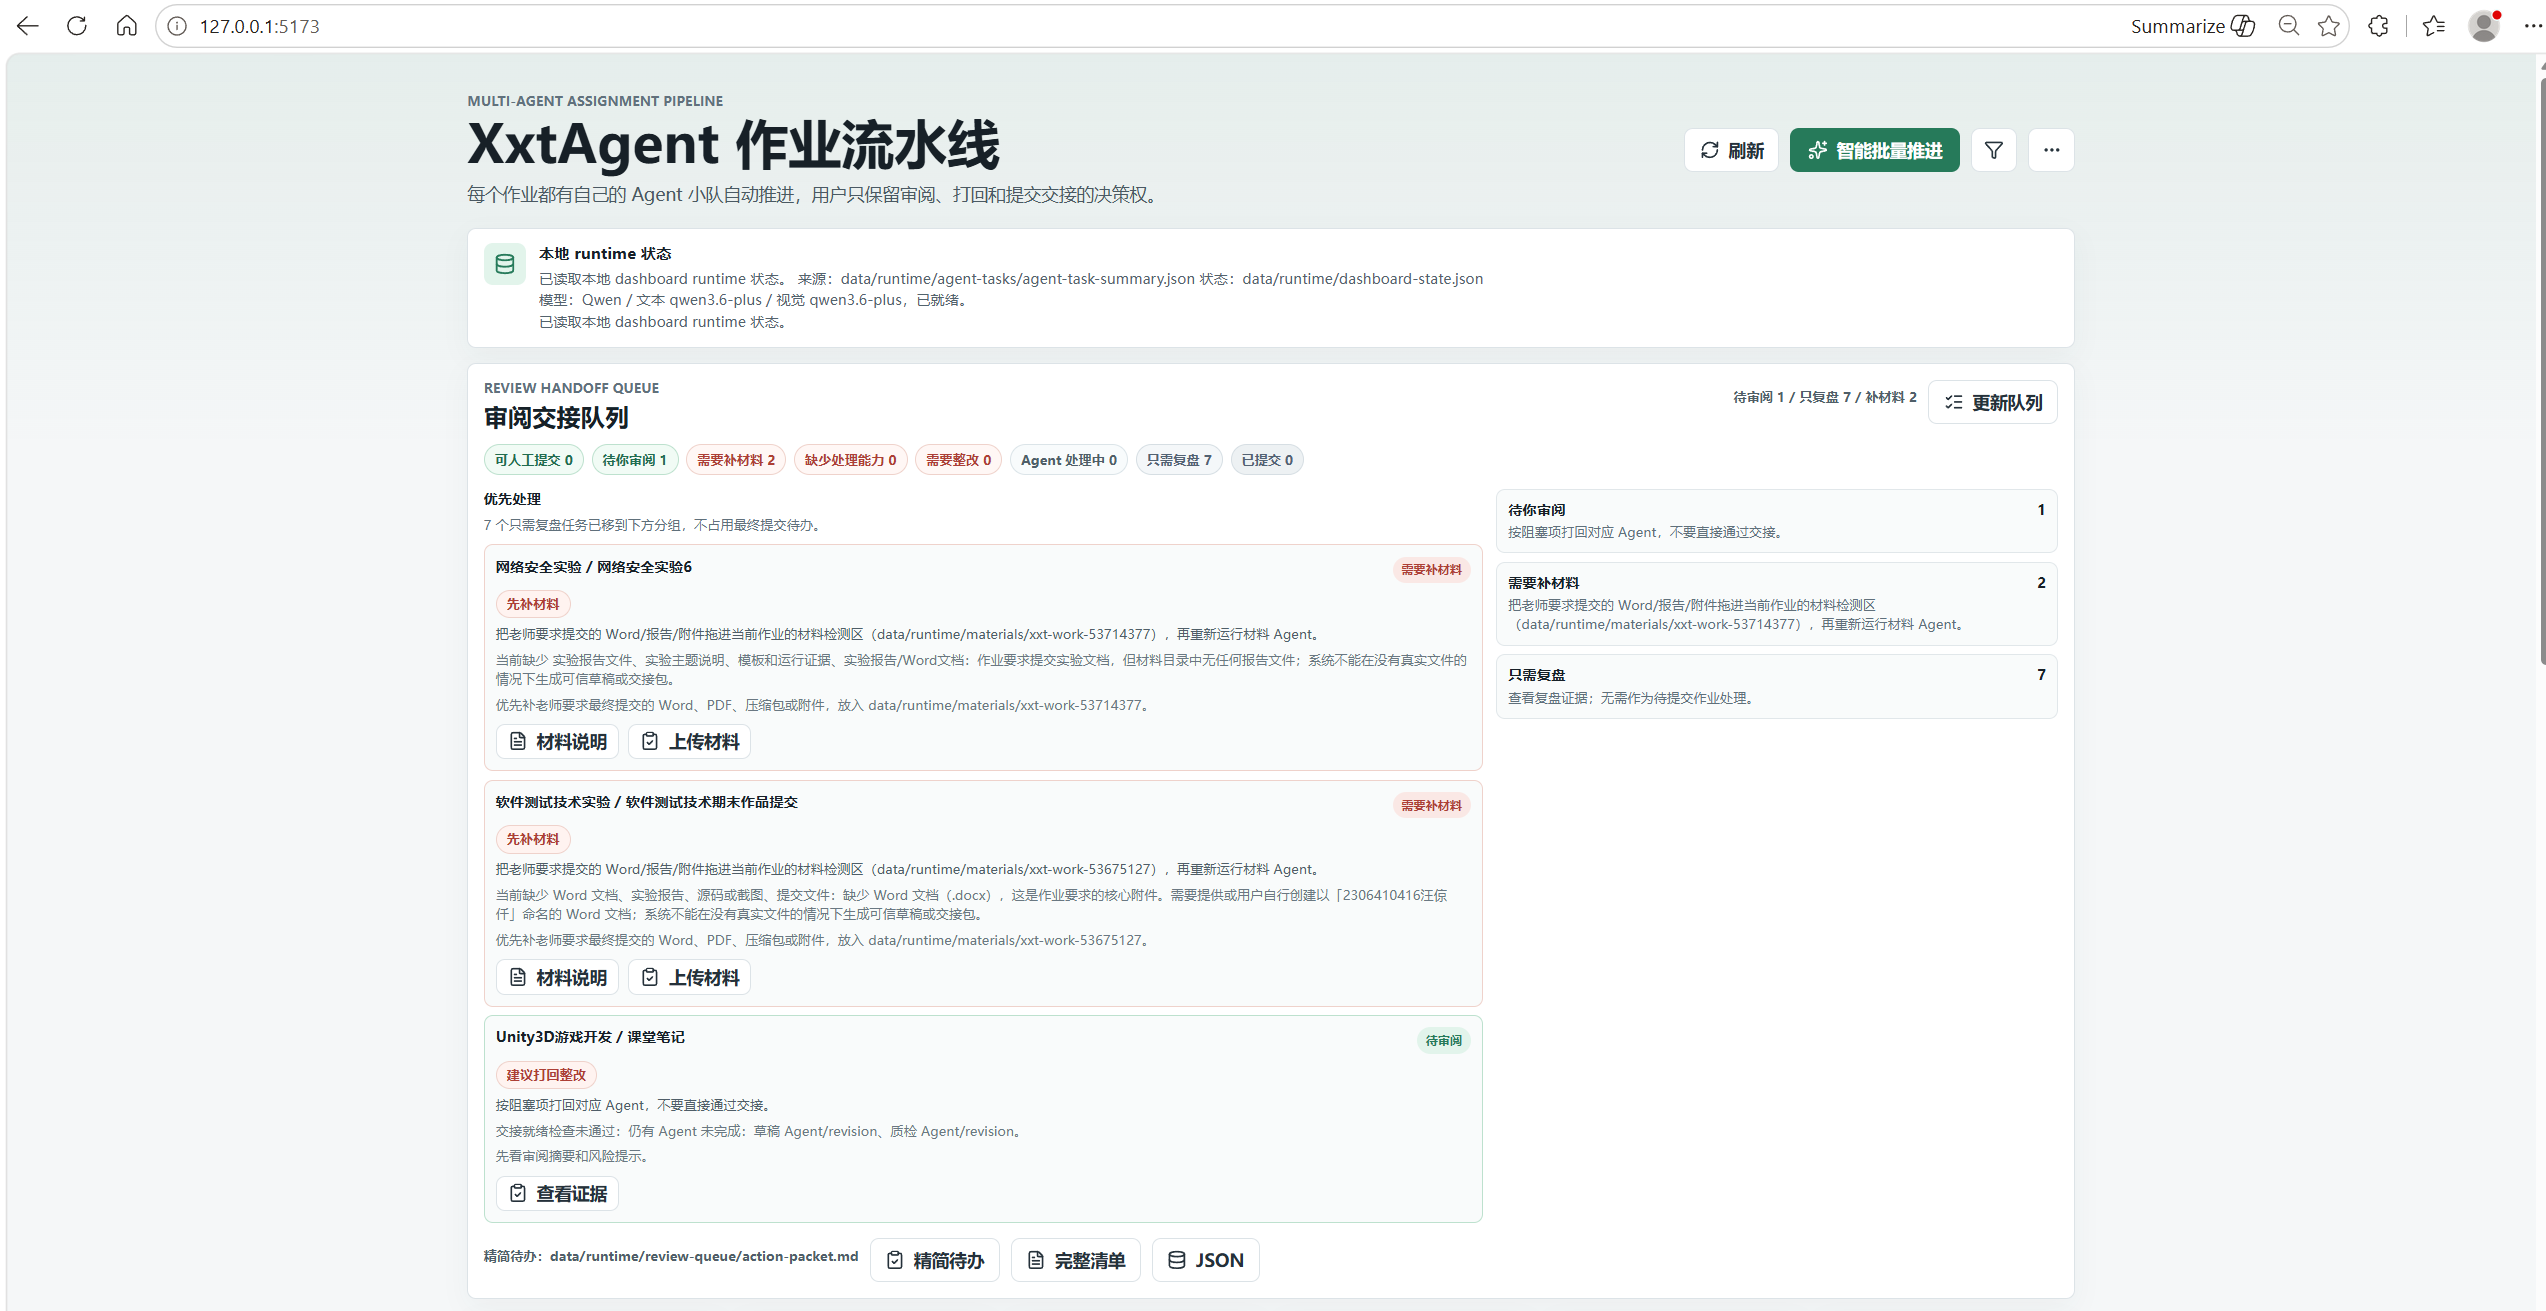Click the page vertical scrollbar thumb
The width and height of the screenshot is (2546, 1311).
[x=2541, y=370]
